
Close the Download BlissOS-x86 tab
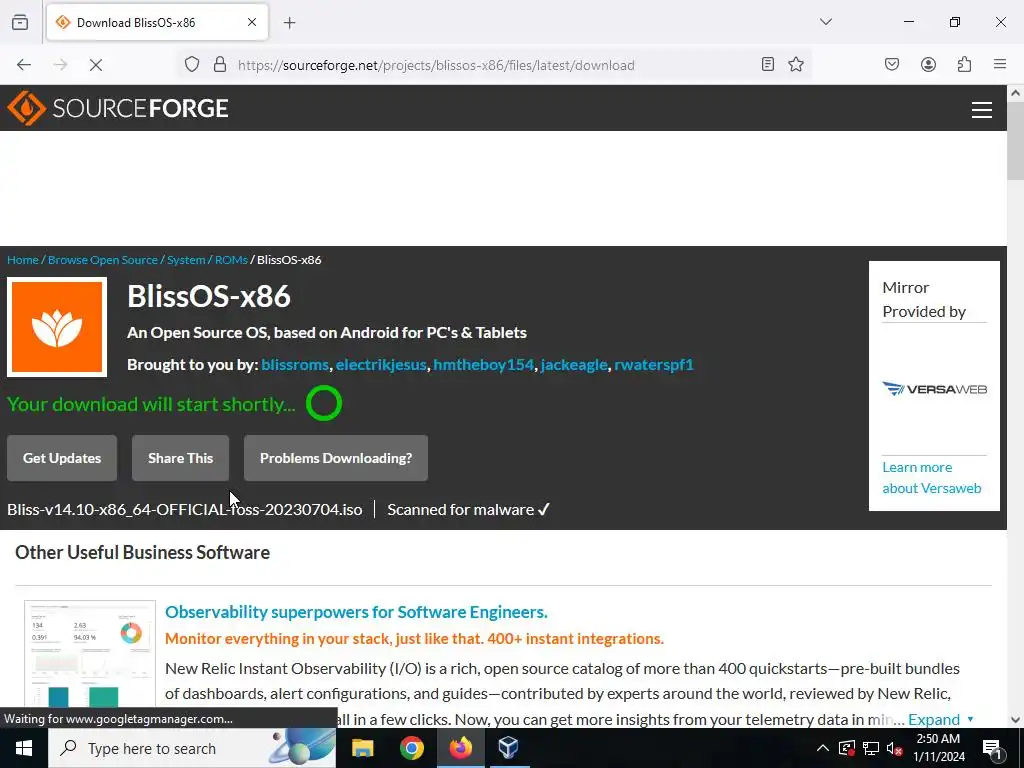click(252, 22)
